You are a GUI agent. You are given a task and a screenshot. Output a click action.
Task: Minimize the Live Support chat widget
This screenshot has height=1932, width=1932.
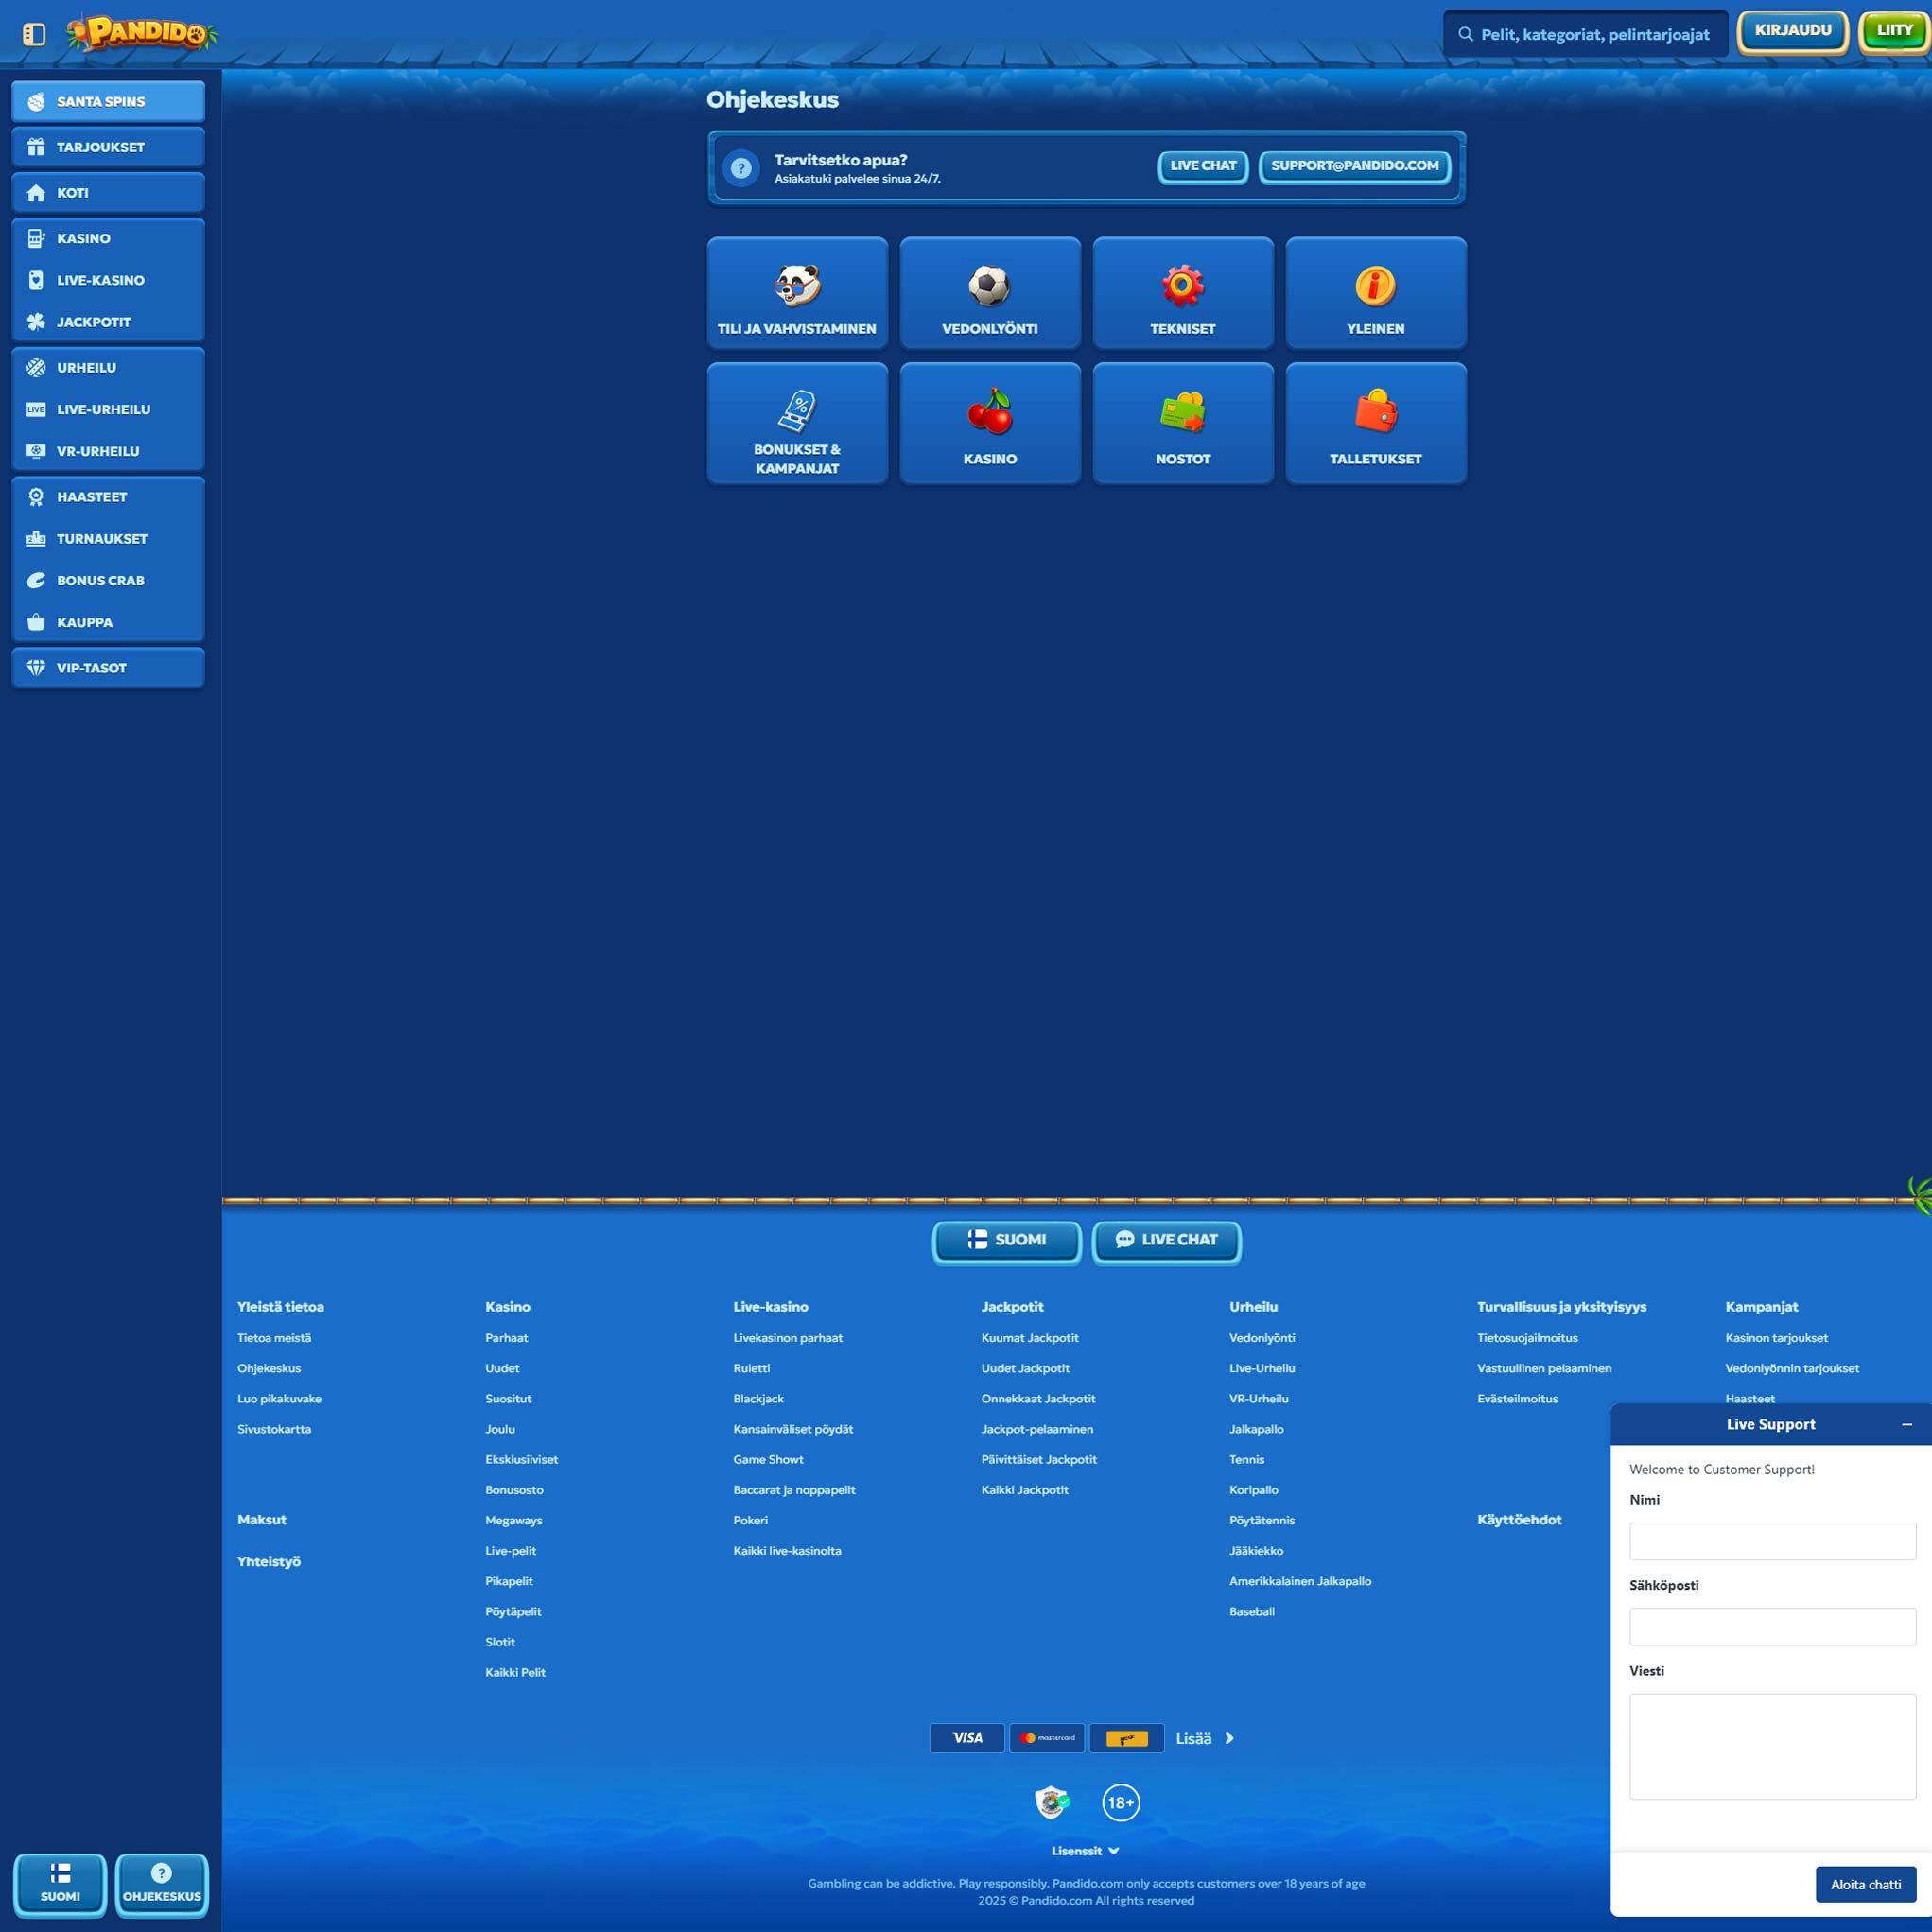[x=1906, y=1424]
